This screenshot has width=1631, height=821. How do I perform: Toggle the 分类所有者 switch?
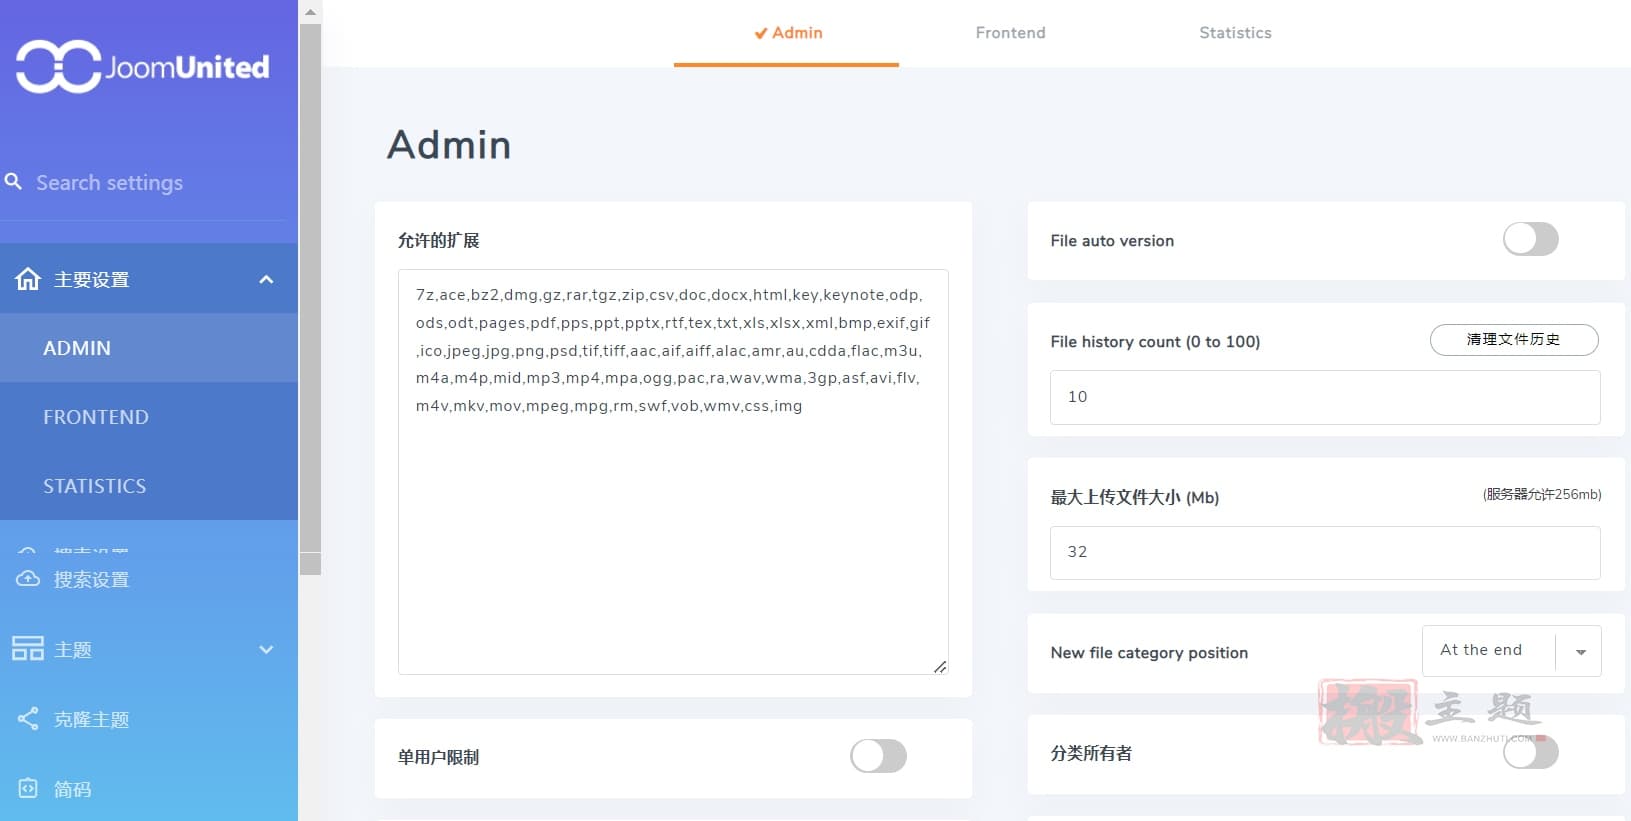coord(1530,752)
